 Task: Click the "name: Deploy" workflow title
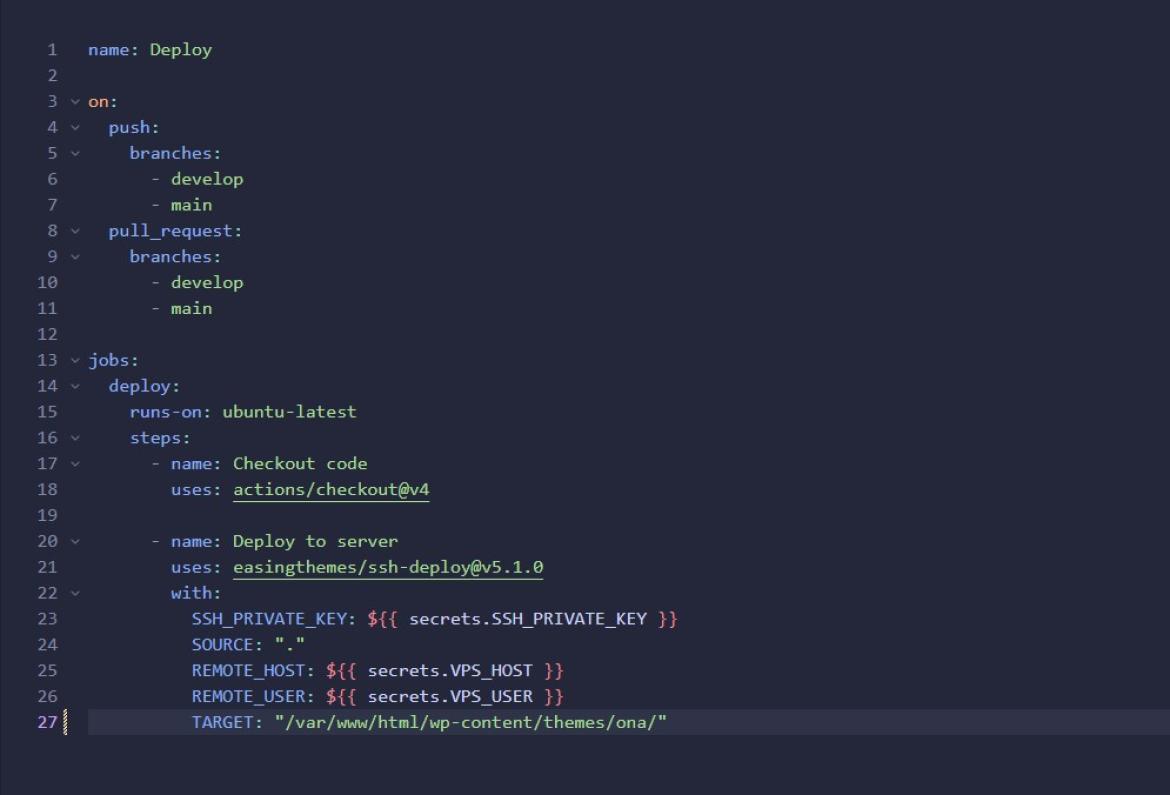150,49
